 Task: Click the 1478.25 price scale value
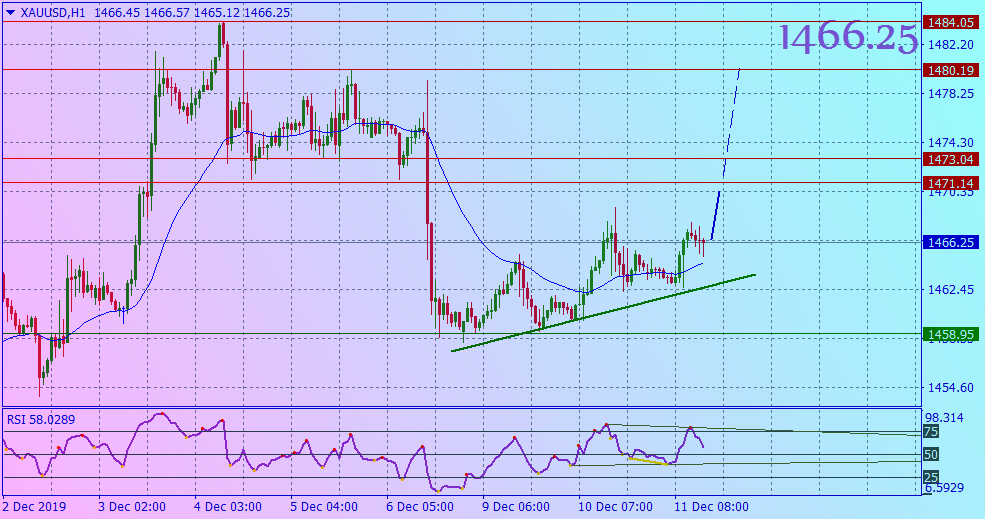point(951,94)
